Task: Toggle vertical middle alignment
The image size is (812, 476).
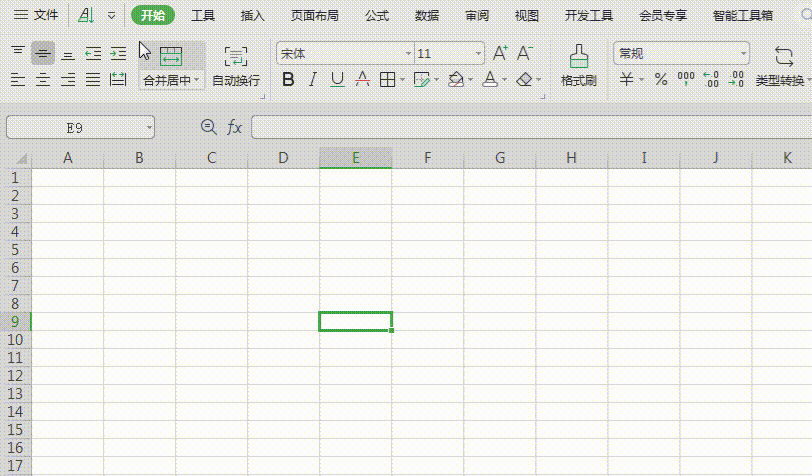Action: click(x=43, y=53)
